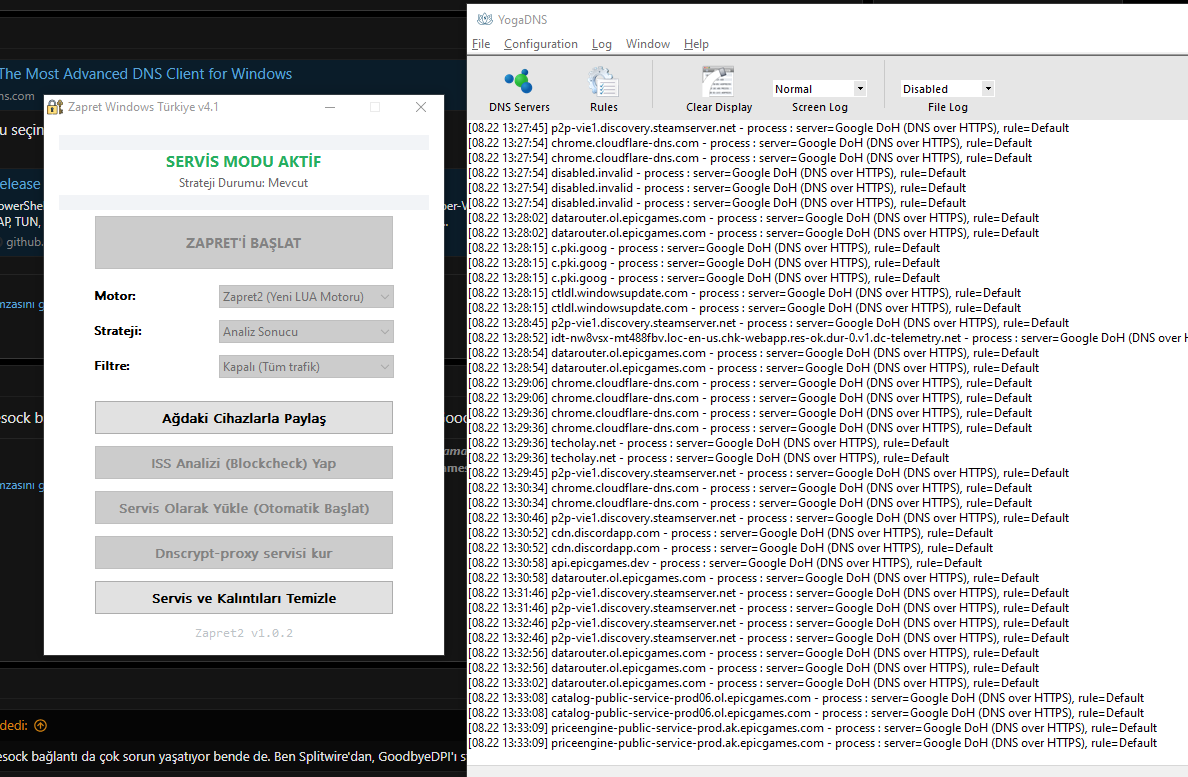Open the File menu in YogaDNS
The image size is (1188, 777).
click(481, 44)
